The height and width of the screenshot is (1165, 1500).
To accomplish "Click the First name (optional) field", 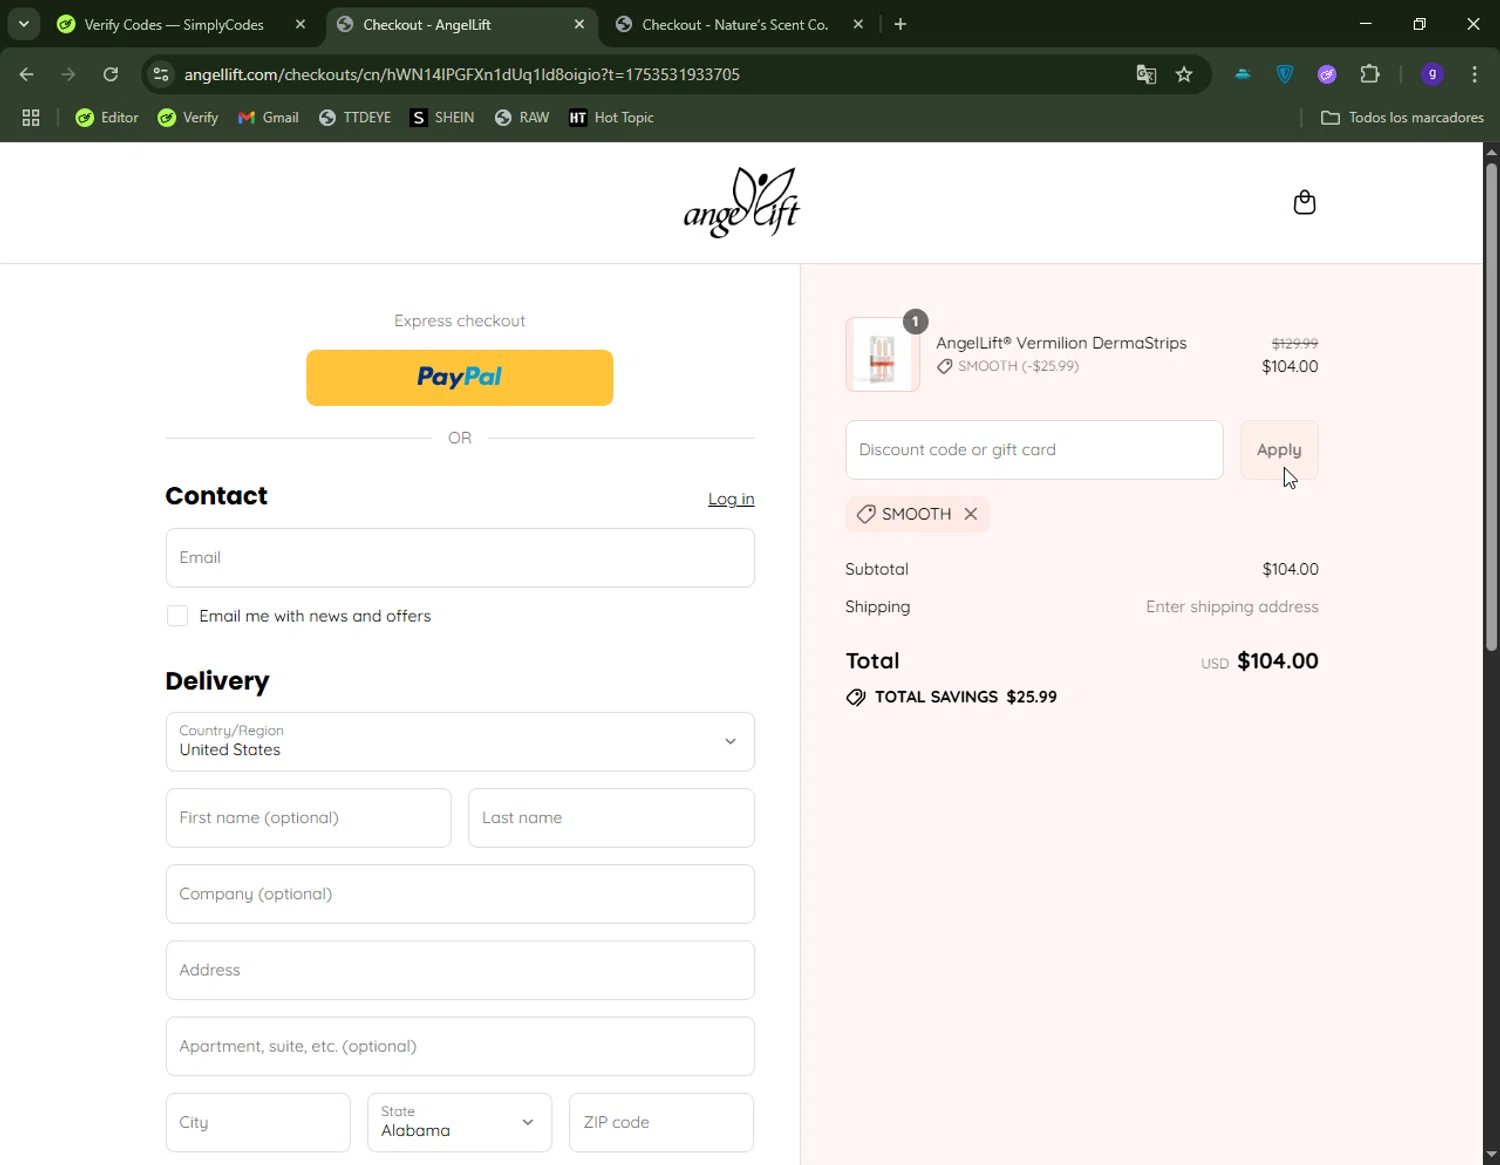I will 308,818.
